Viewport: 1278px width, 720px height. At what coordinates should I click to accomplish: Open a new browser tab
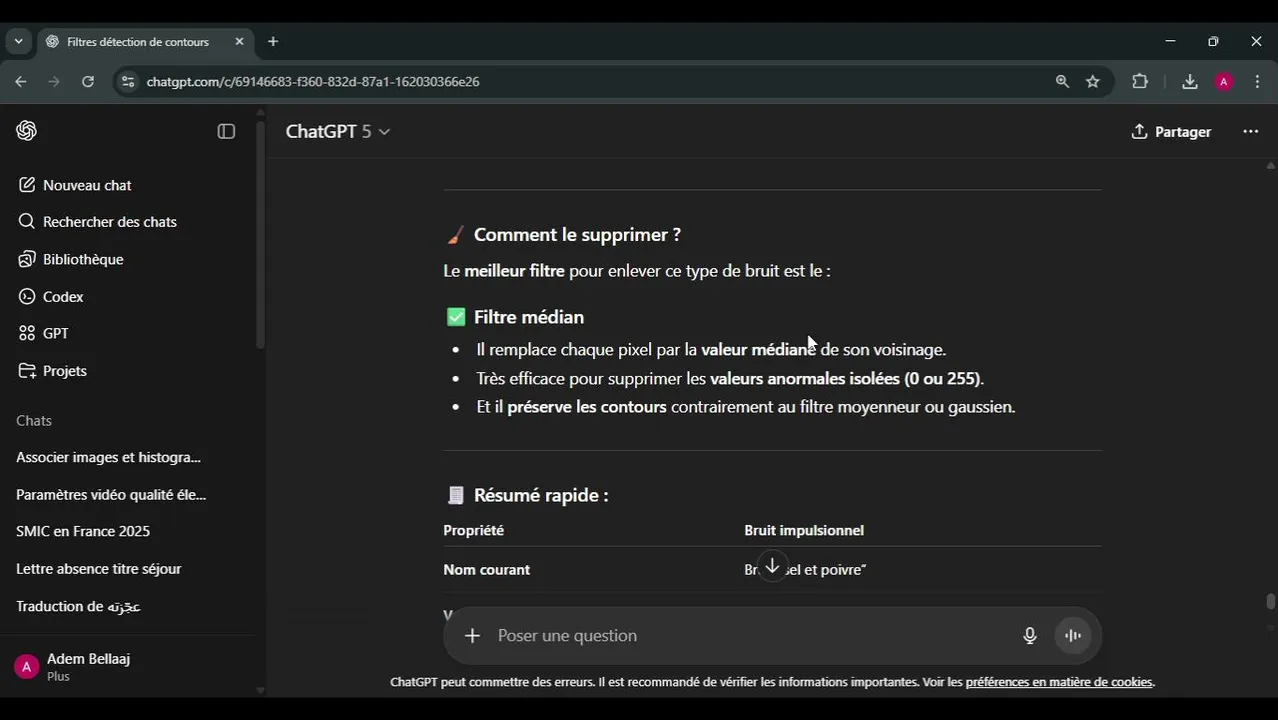(x=273, y=42)
